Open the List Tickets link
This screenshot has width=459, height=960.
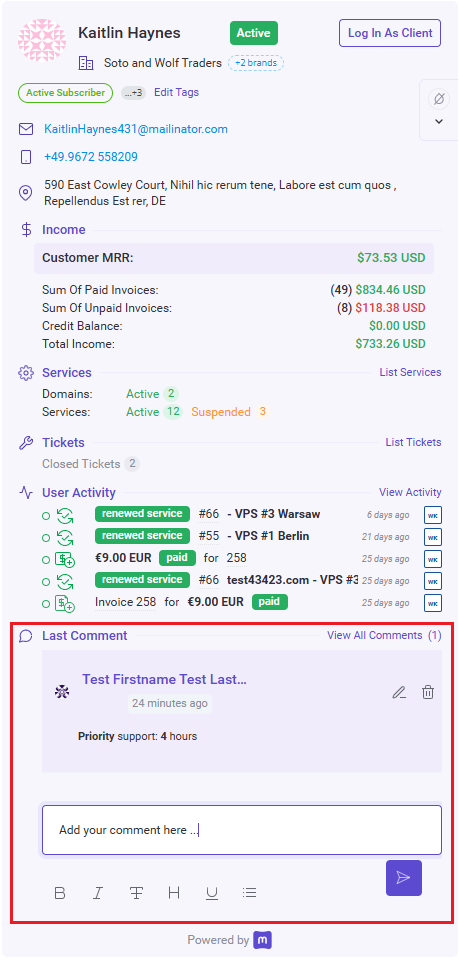pos(413,442)
